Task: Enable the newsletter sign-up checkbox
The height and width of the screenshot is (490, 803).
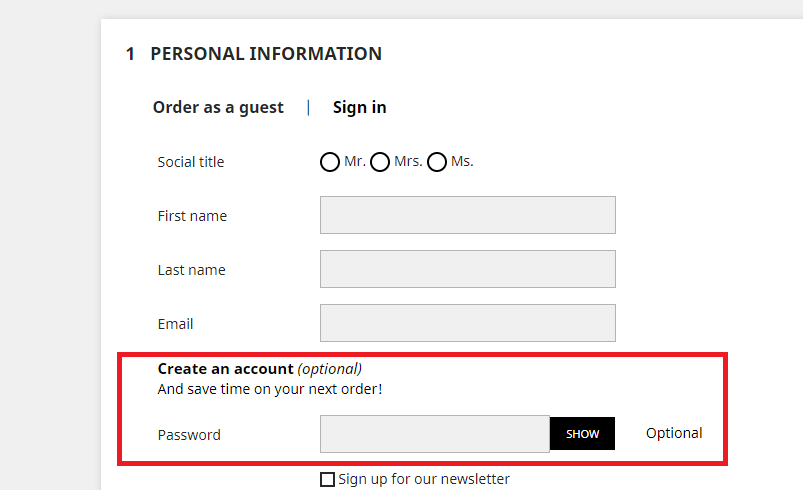Action: pos(327,480)
